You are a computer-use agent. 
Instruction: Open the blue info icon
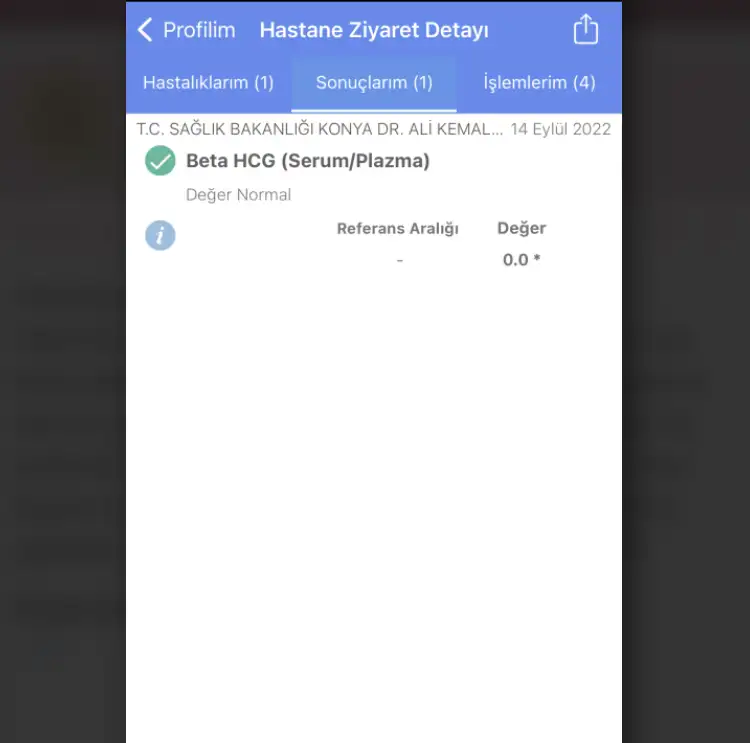coord(160,235)
